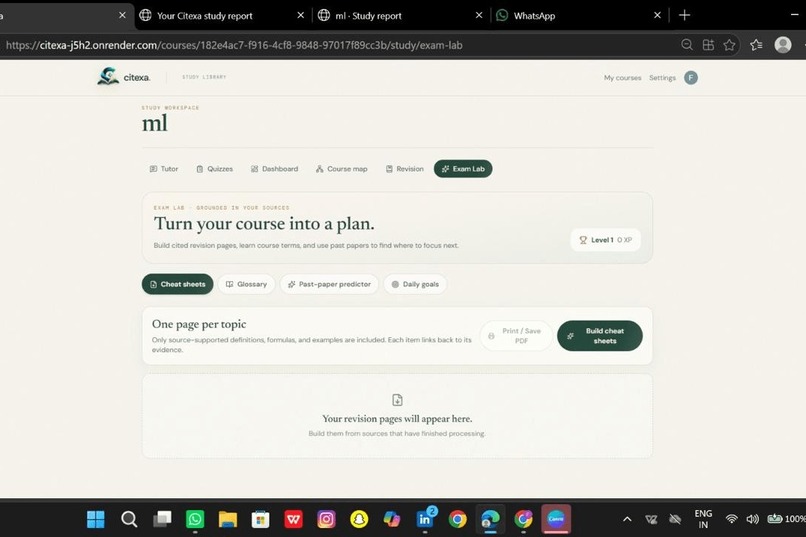Open Snapchat from the taskbar
Screen dimensions: 806x537
(359, 519)
